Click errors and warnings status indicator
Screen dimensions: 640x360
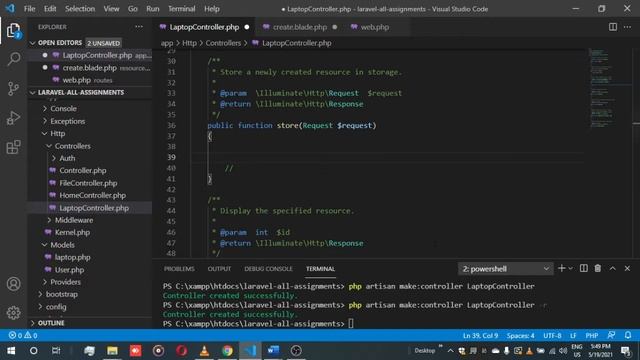tap(23, 336)
